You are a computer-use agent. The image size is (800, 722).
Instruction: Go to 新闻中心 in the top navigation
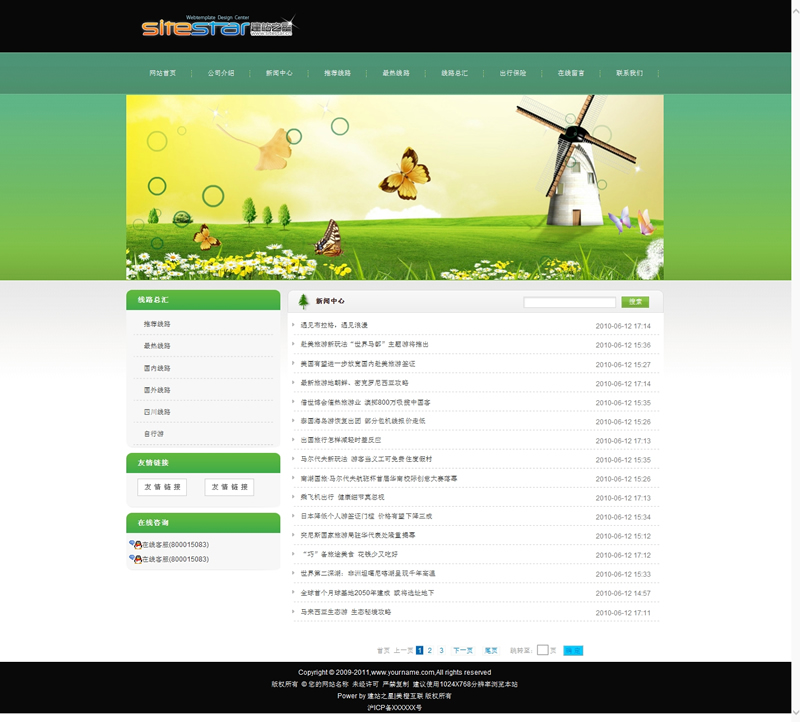pos(279,73)
